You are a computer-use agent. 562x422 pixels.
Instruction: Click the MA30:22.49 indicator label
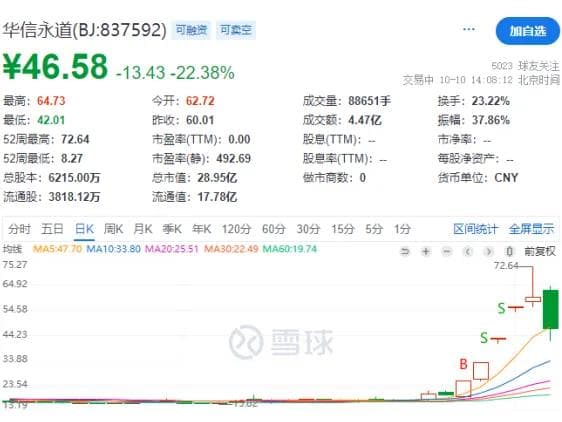tap(231, 248)
